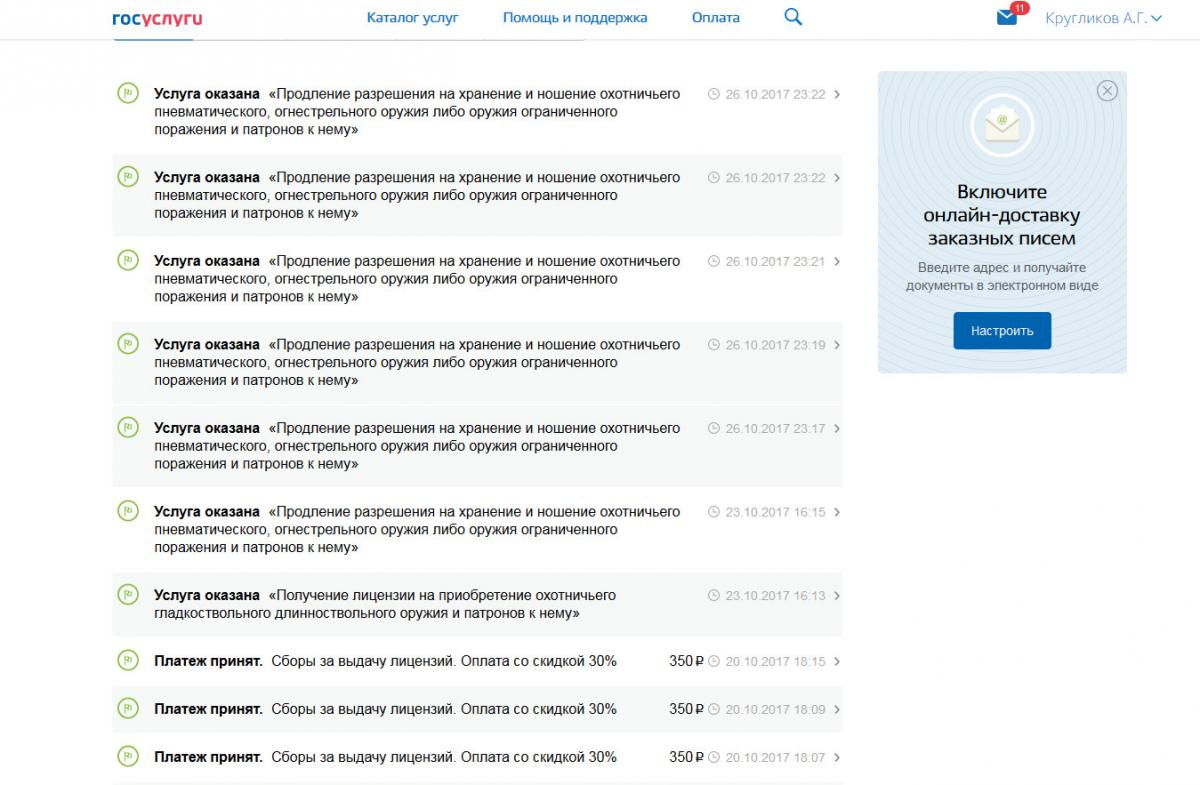
Task: Click the 350 ₽ amount of 18:09 payment
Action: point(687,709)
